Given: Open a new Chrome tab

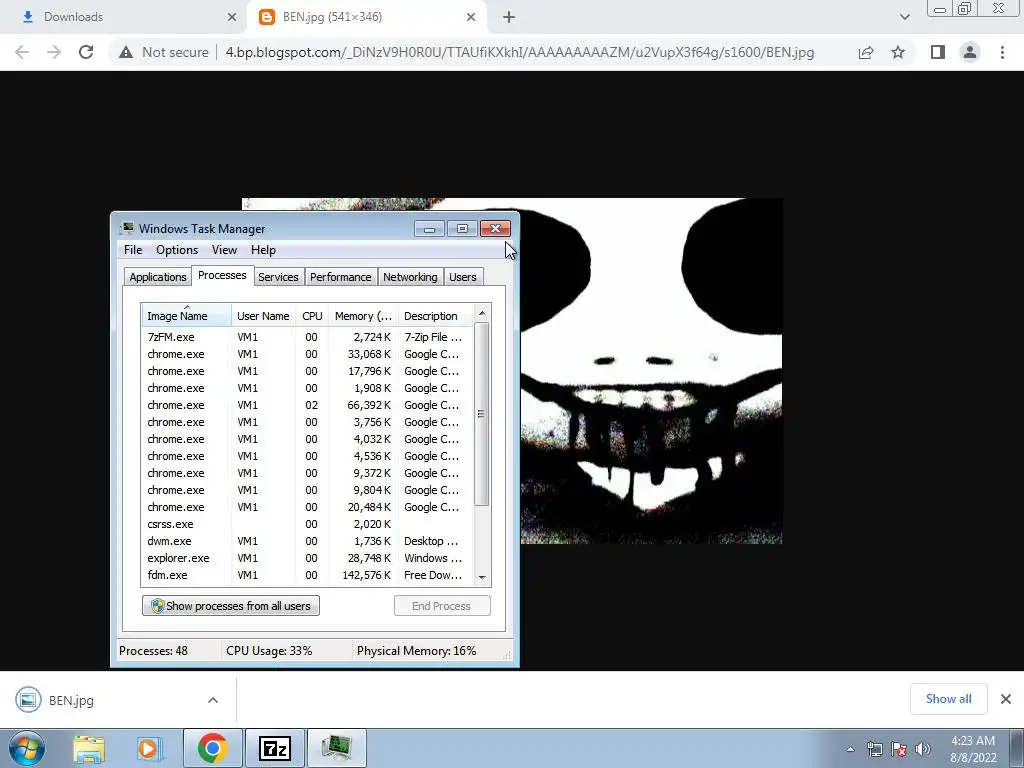Looking at the screenshot, I should tap(509, 17).
